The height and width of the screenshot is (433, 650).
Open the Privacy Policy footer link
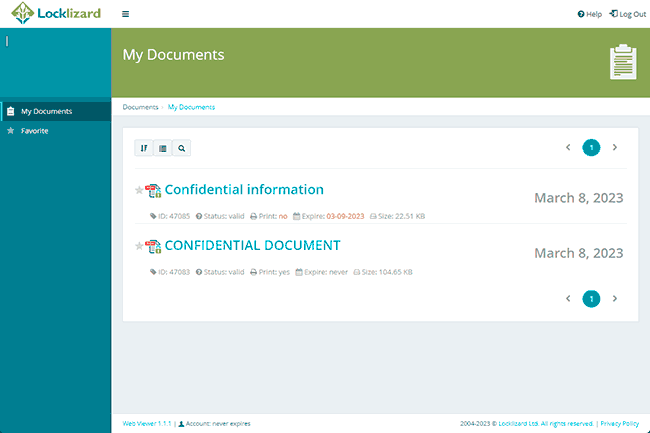click(620, 423)
